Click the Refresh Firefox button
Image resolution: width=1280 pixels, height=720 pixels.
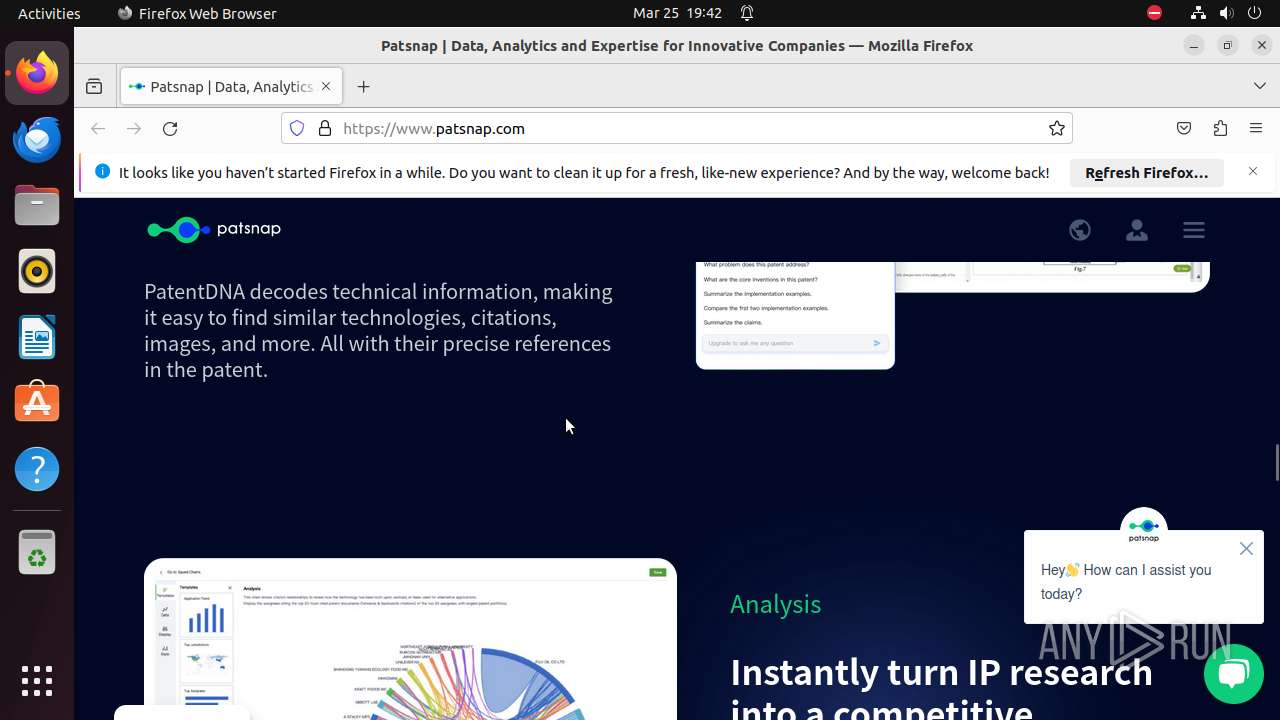click(x=1147, y=173)
